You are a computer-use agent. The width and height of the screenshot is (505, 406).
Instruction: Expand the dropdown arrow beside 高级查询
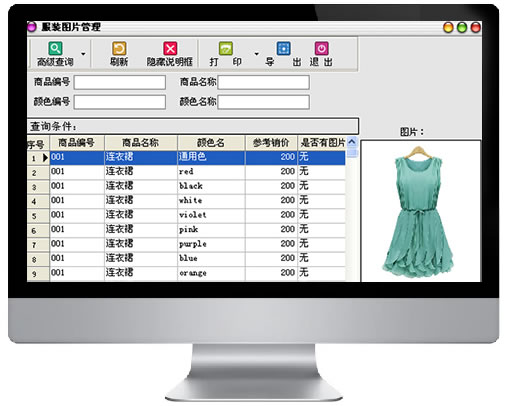click(x=83, y=54)
